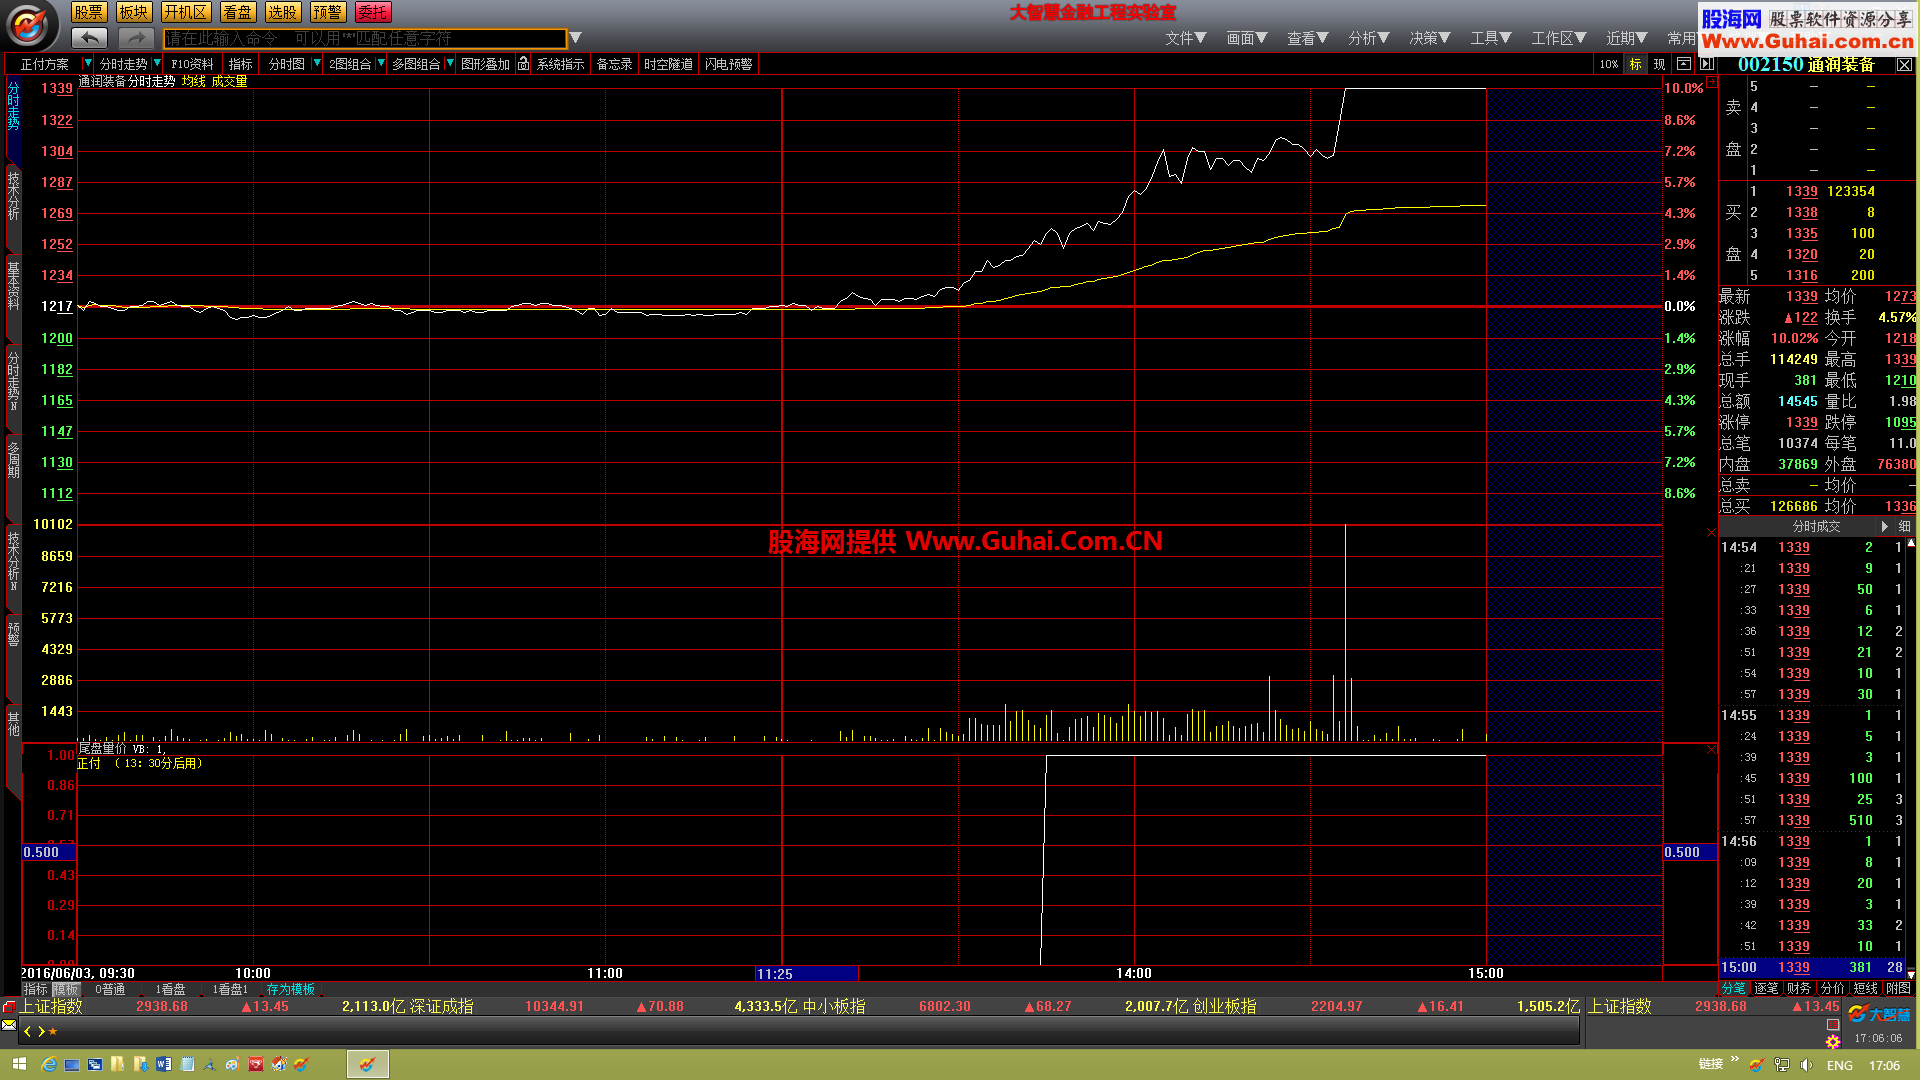Click the lock icon next to 图形叠加
Screen dimensions: 1920x1080
click(523, 64)
